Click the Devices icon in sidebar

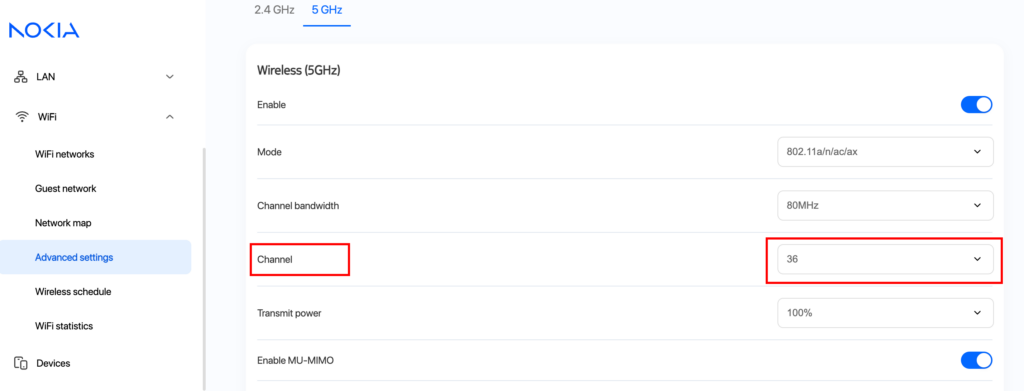[20, 364]
